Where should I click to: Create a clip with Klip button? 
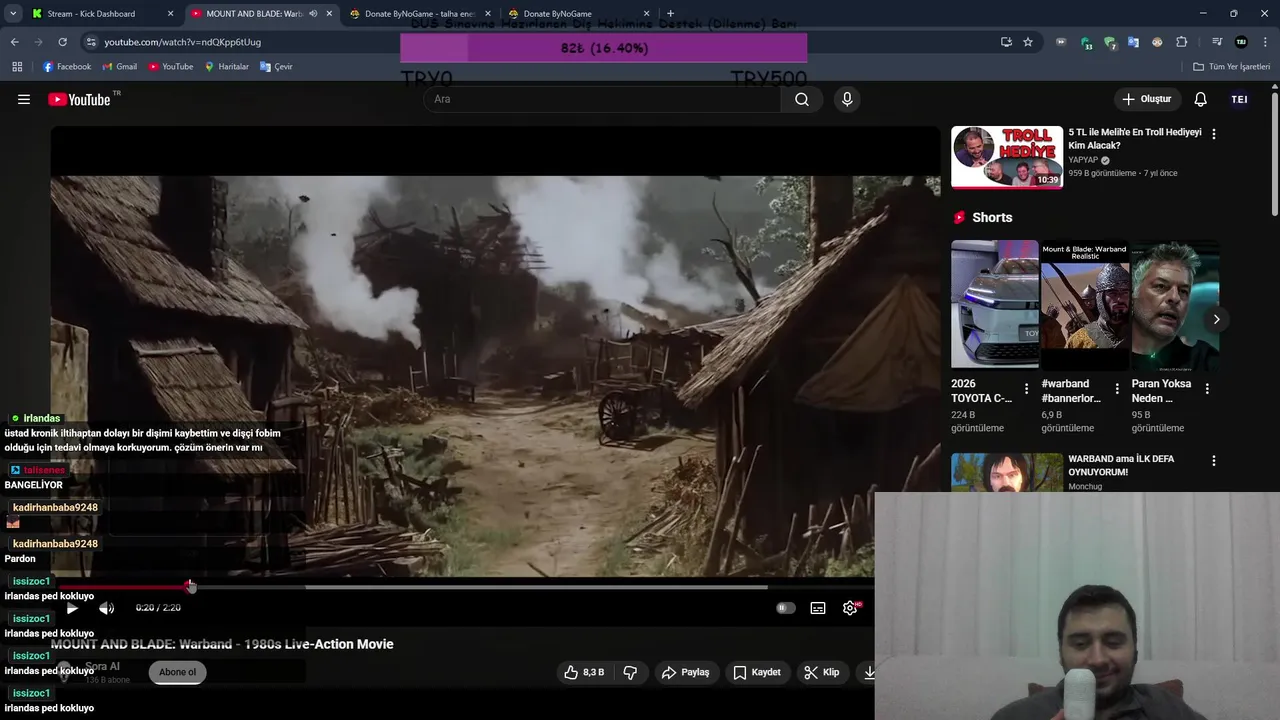(822, 672)
